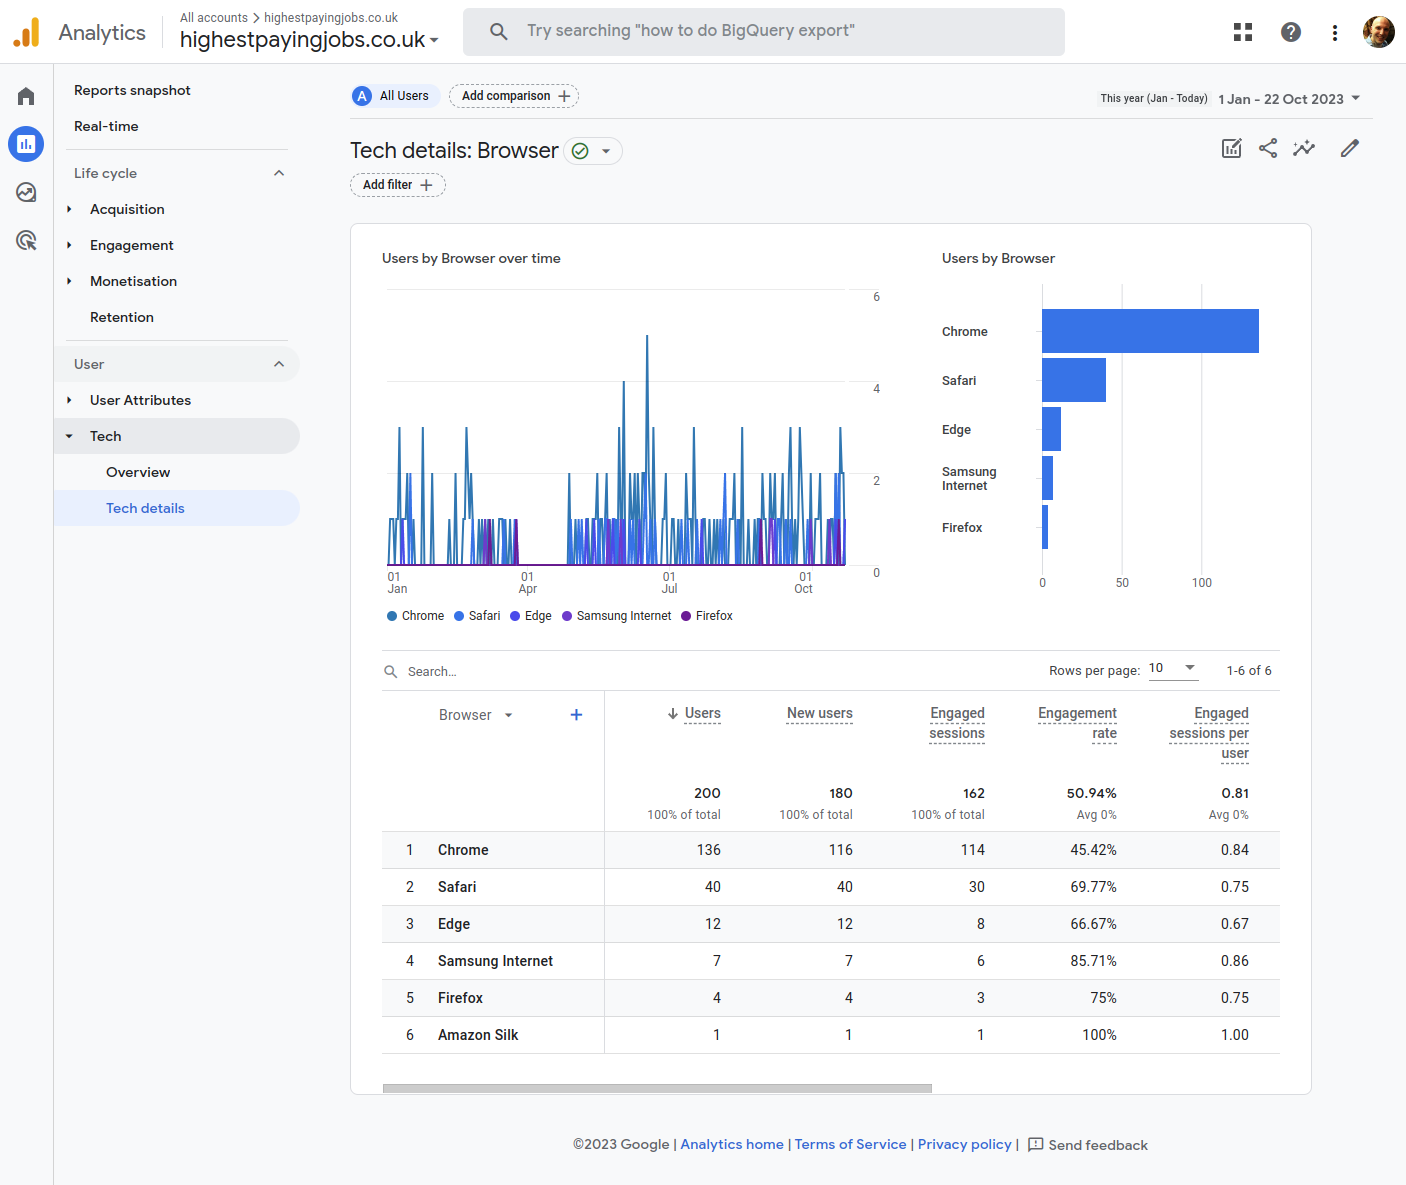This screenshot has height=1185, width=1406.
Task: Open the Google apps grid icon
Action: (x=1243, y=32)
